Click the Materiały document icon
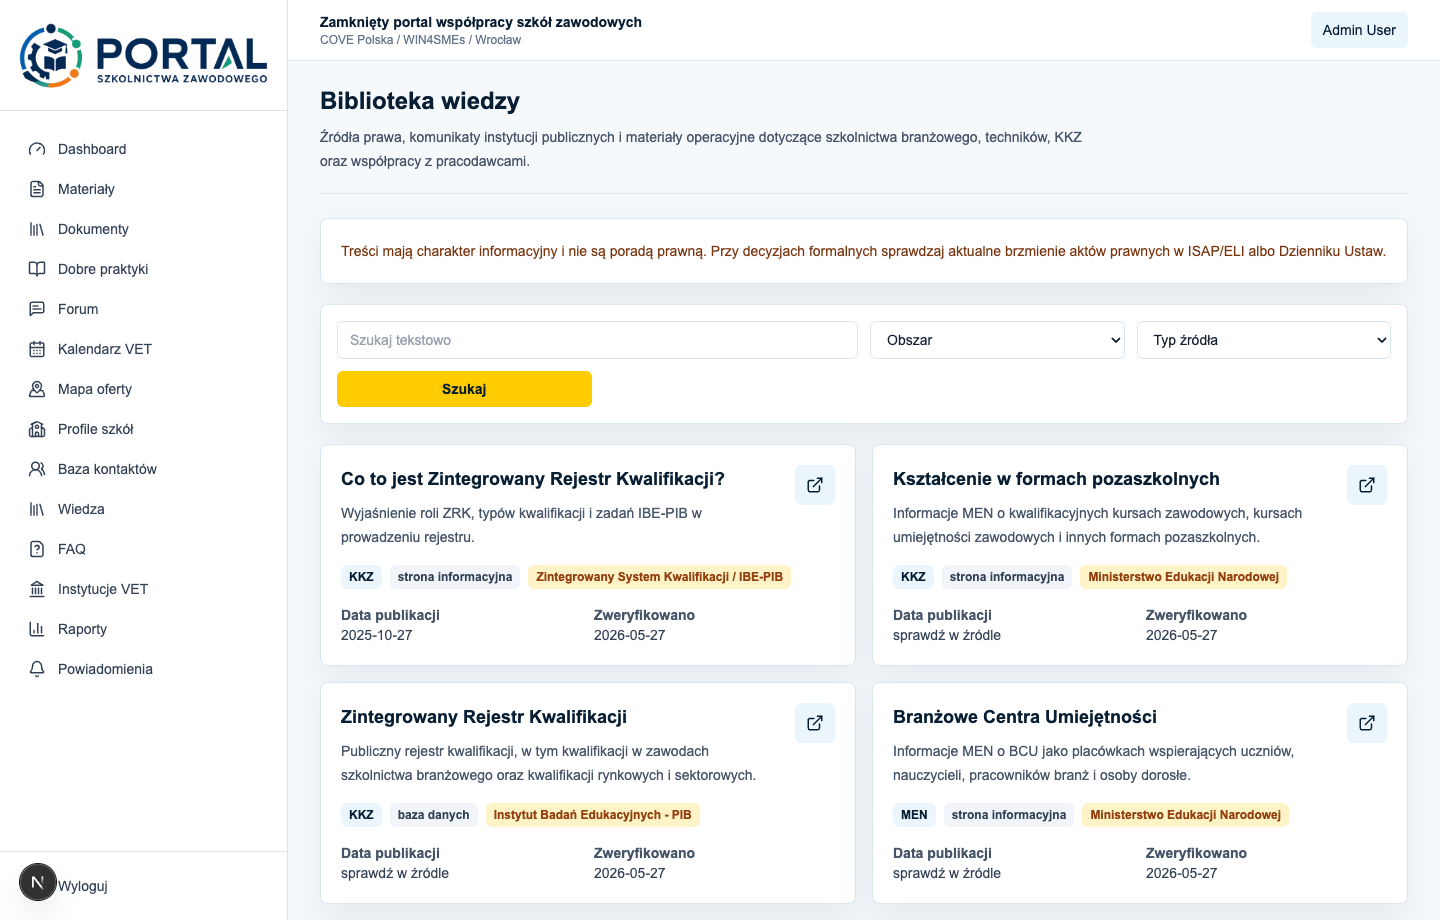The width and height of the screenshot is (1440, 920). coord(37,189)
